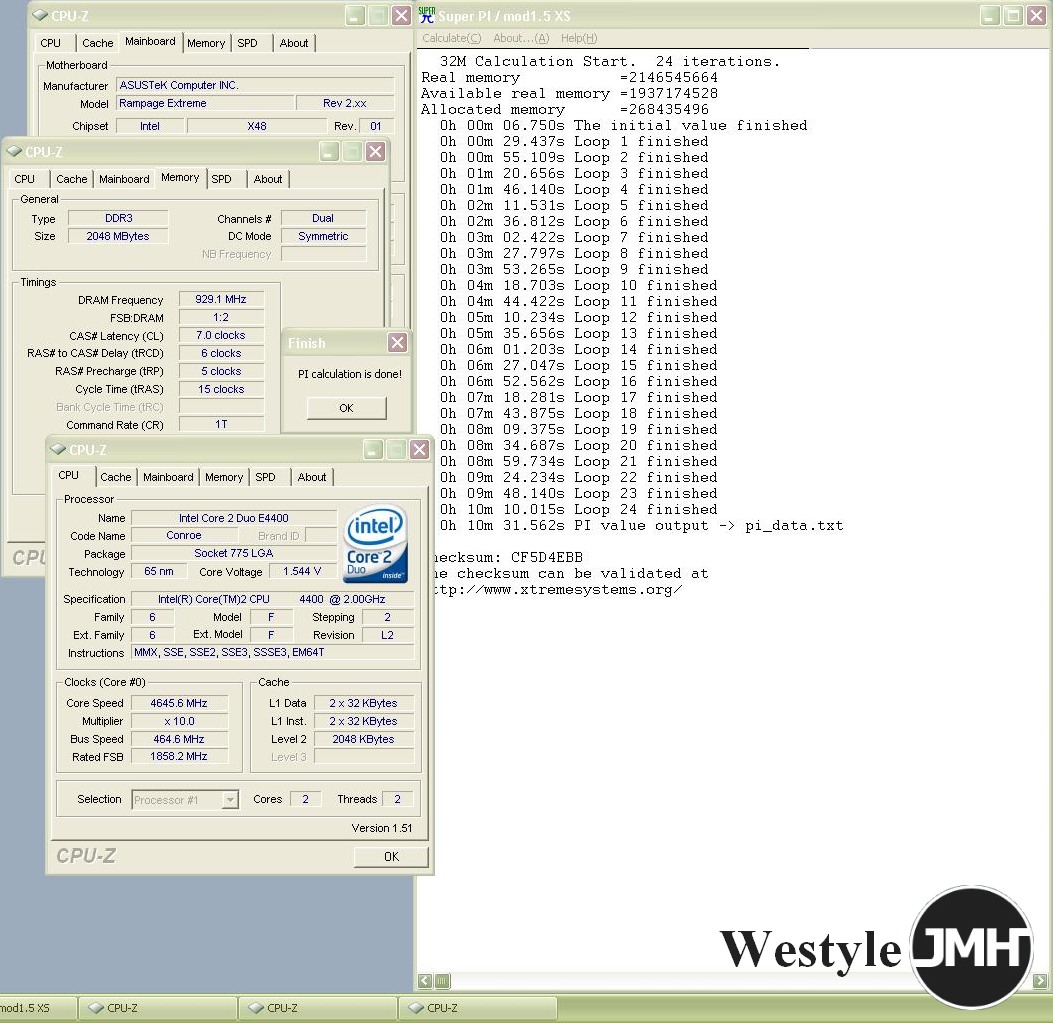Screen dimensions: 1053x1023
Task: Select Memory tab in the Mainboard CPU-Z window
Action: (205, 42)
